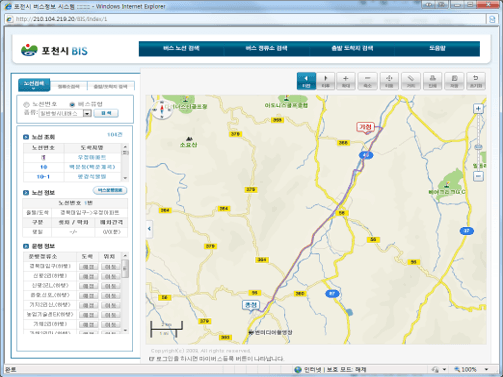Select the zoom-in plus tool in toolbar
Image resolution: width=503 pixels, height=377 pixels.
pyautogui.click(x=346, y=81)
